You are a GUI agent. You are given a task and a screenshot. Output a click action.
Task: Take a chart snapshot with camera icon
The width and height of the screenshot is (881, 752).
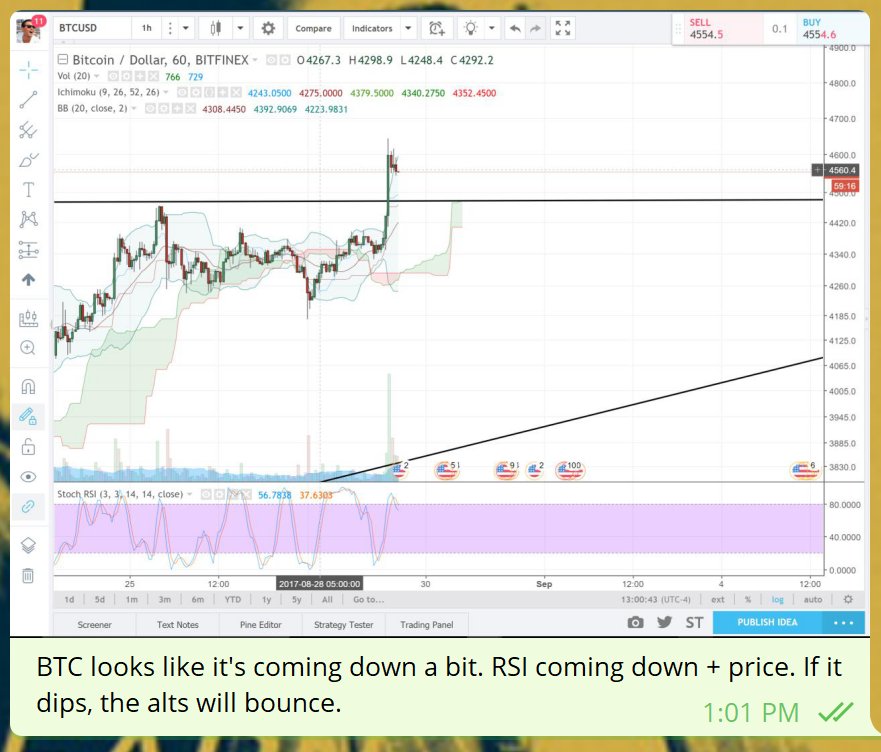click(x=635, y=622)
